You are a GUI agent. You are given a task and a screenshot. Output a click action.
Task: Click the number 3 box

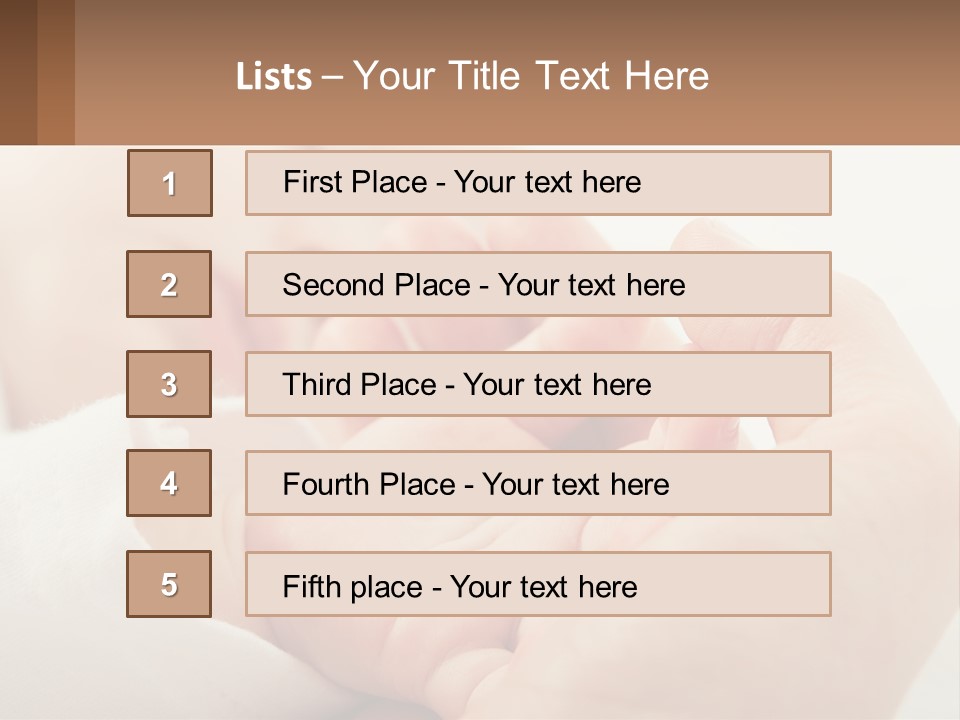pyautogui.click(x=169, y=384)
